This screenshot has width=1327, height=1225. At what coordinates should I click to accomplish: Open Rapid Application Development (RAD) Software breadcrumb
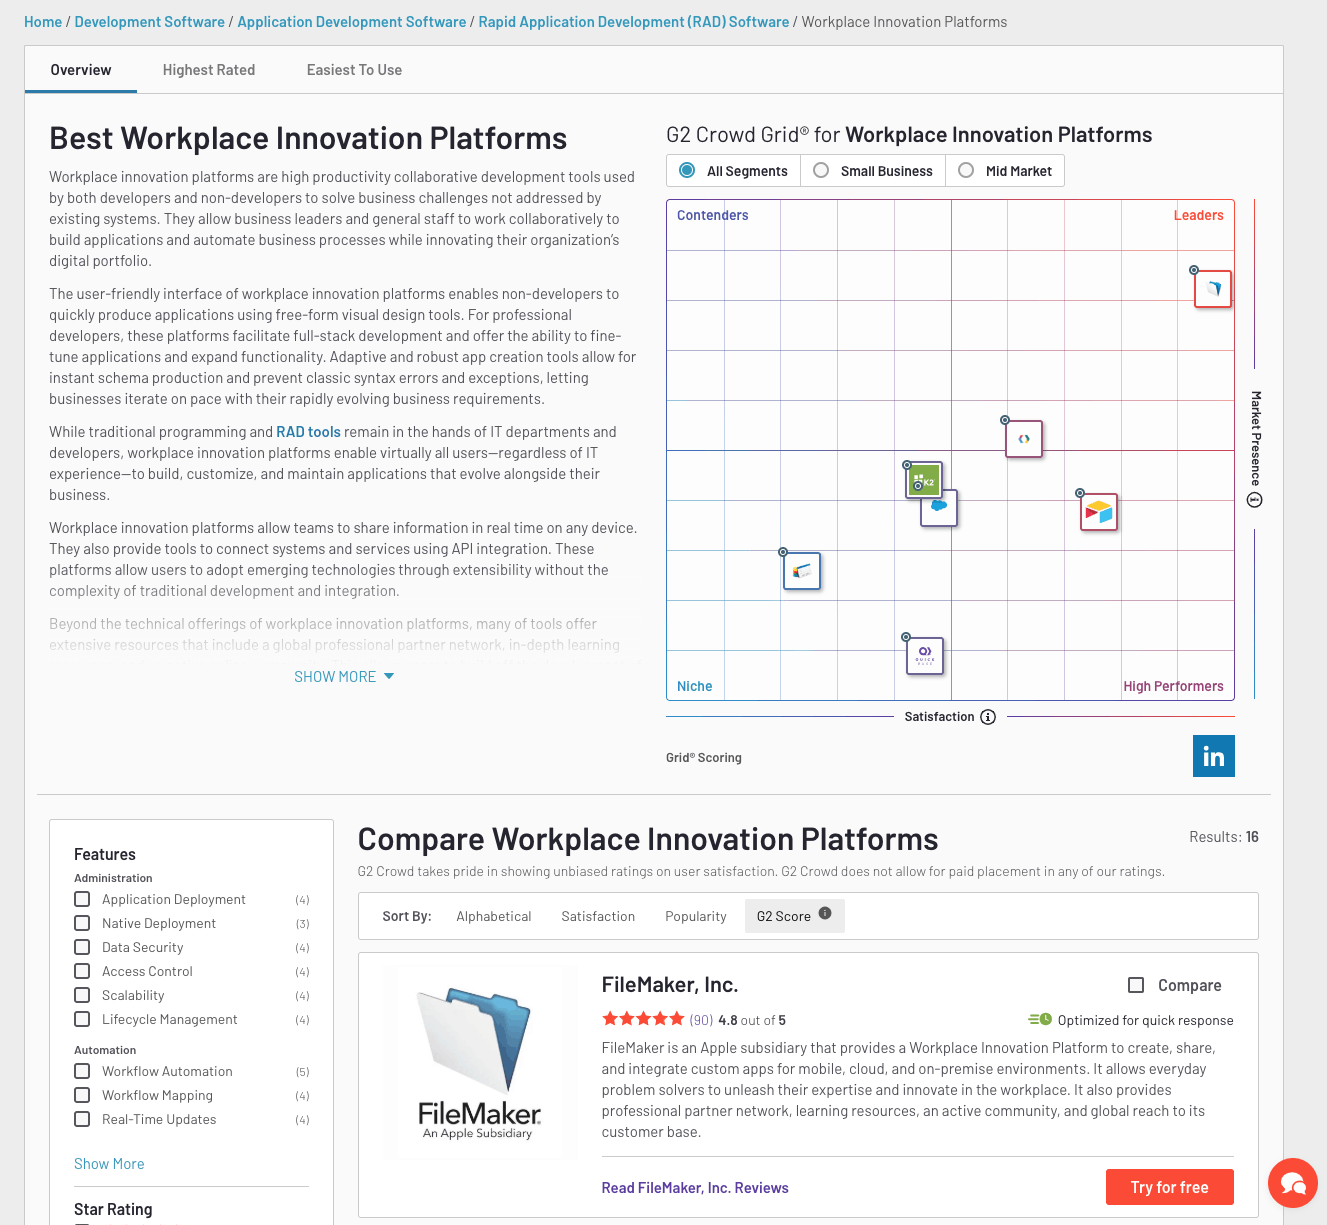click(634, 22)
